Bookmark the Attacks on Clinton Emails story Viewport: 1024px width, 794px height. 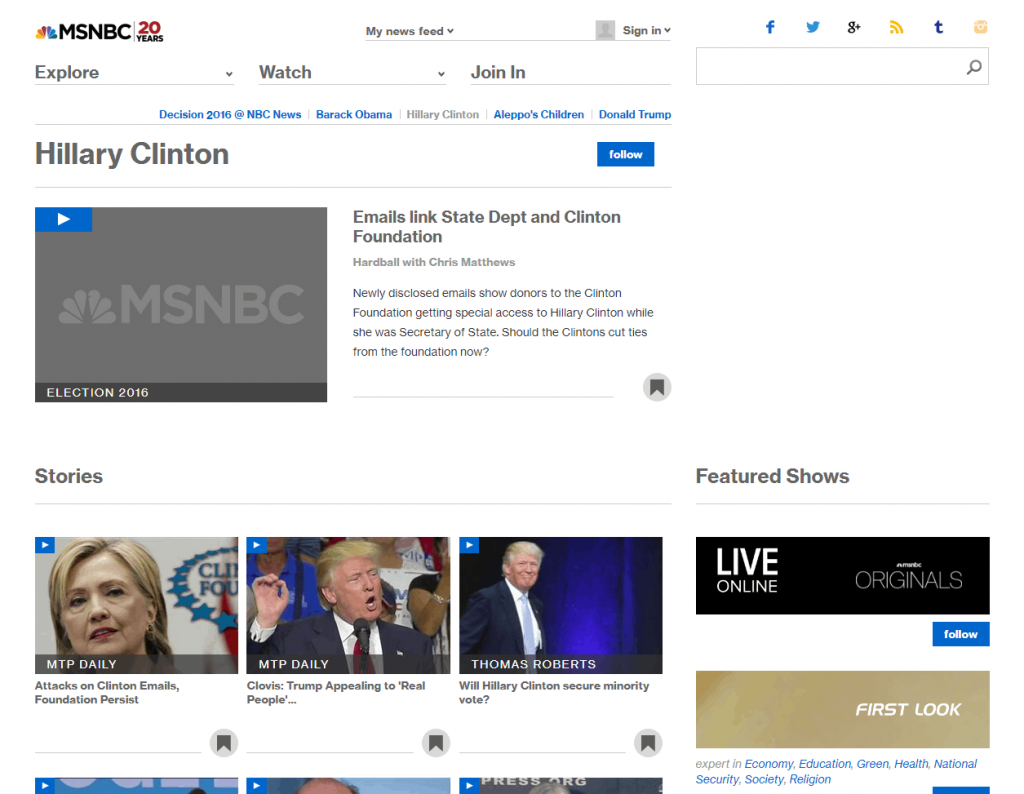click(223, 743)
